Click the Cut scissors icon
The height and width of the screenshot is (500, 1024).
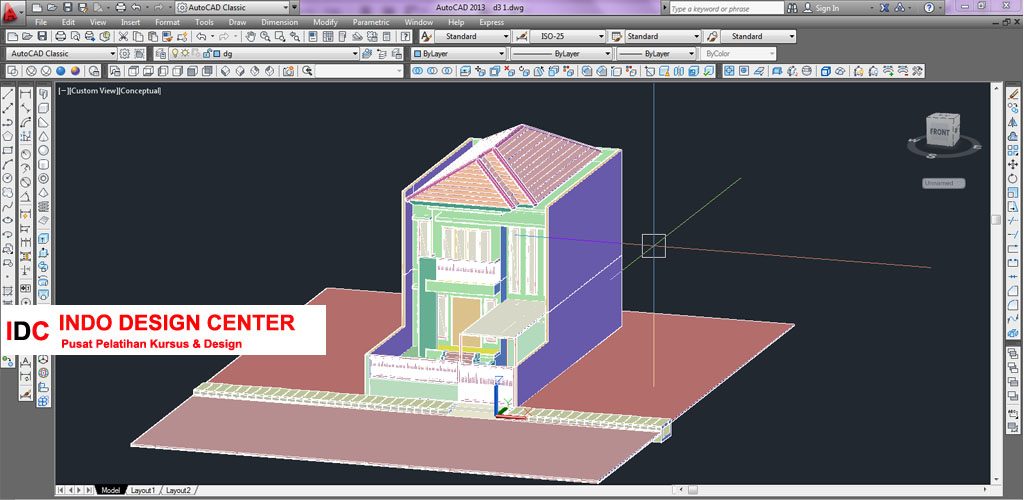pos(123,37)
